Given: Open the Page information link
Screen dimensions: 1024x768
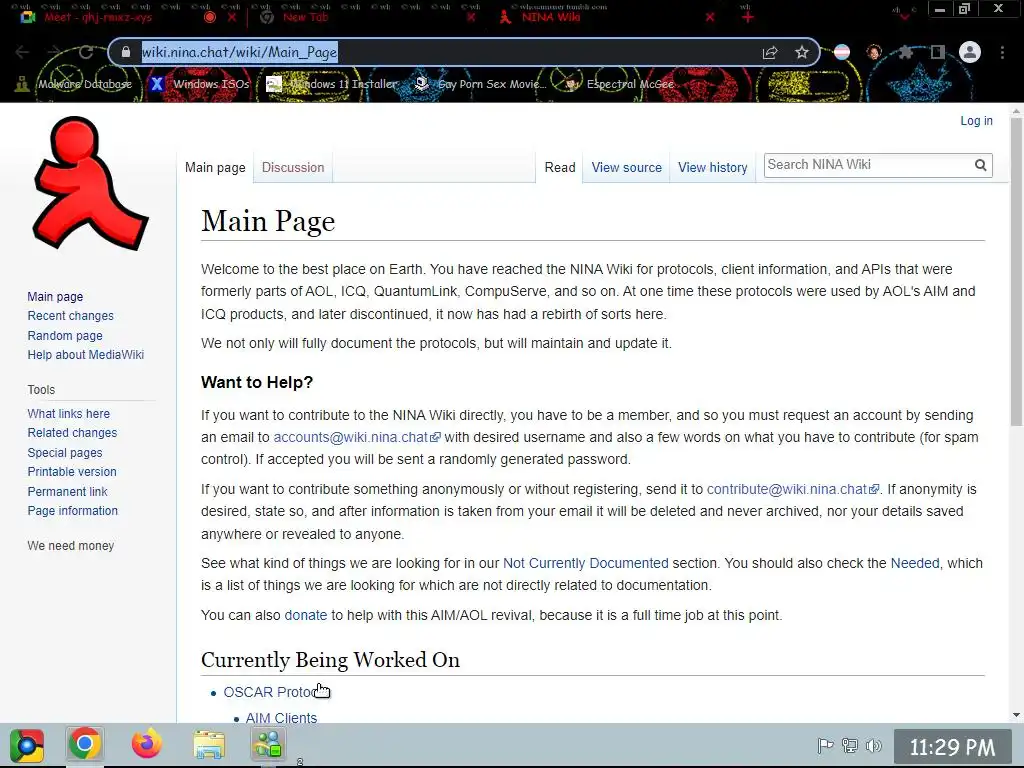Looking at the screenshot, I should tap(72, 511).
